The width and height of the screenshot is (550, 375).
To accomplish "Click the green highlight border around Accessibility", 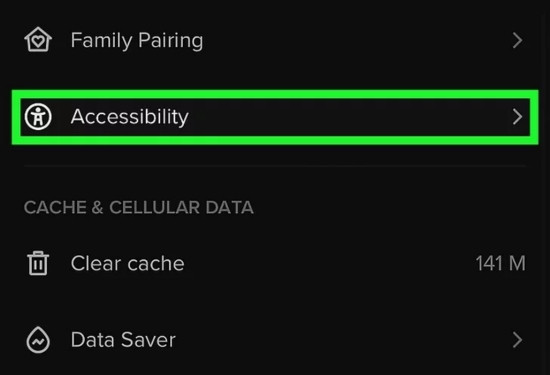I will click(275, 94).
